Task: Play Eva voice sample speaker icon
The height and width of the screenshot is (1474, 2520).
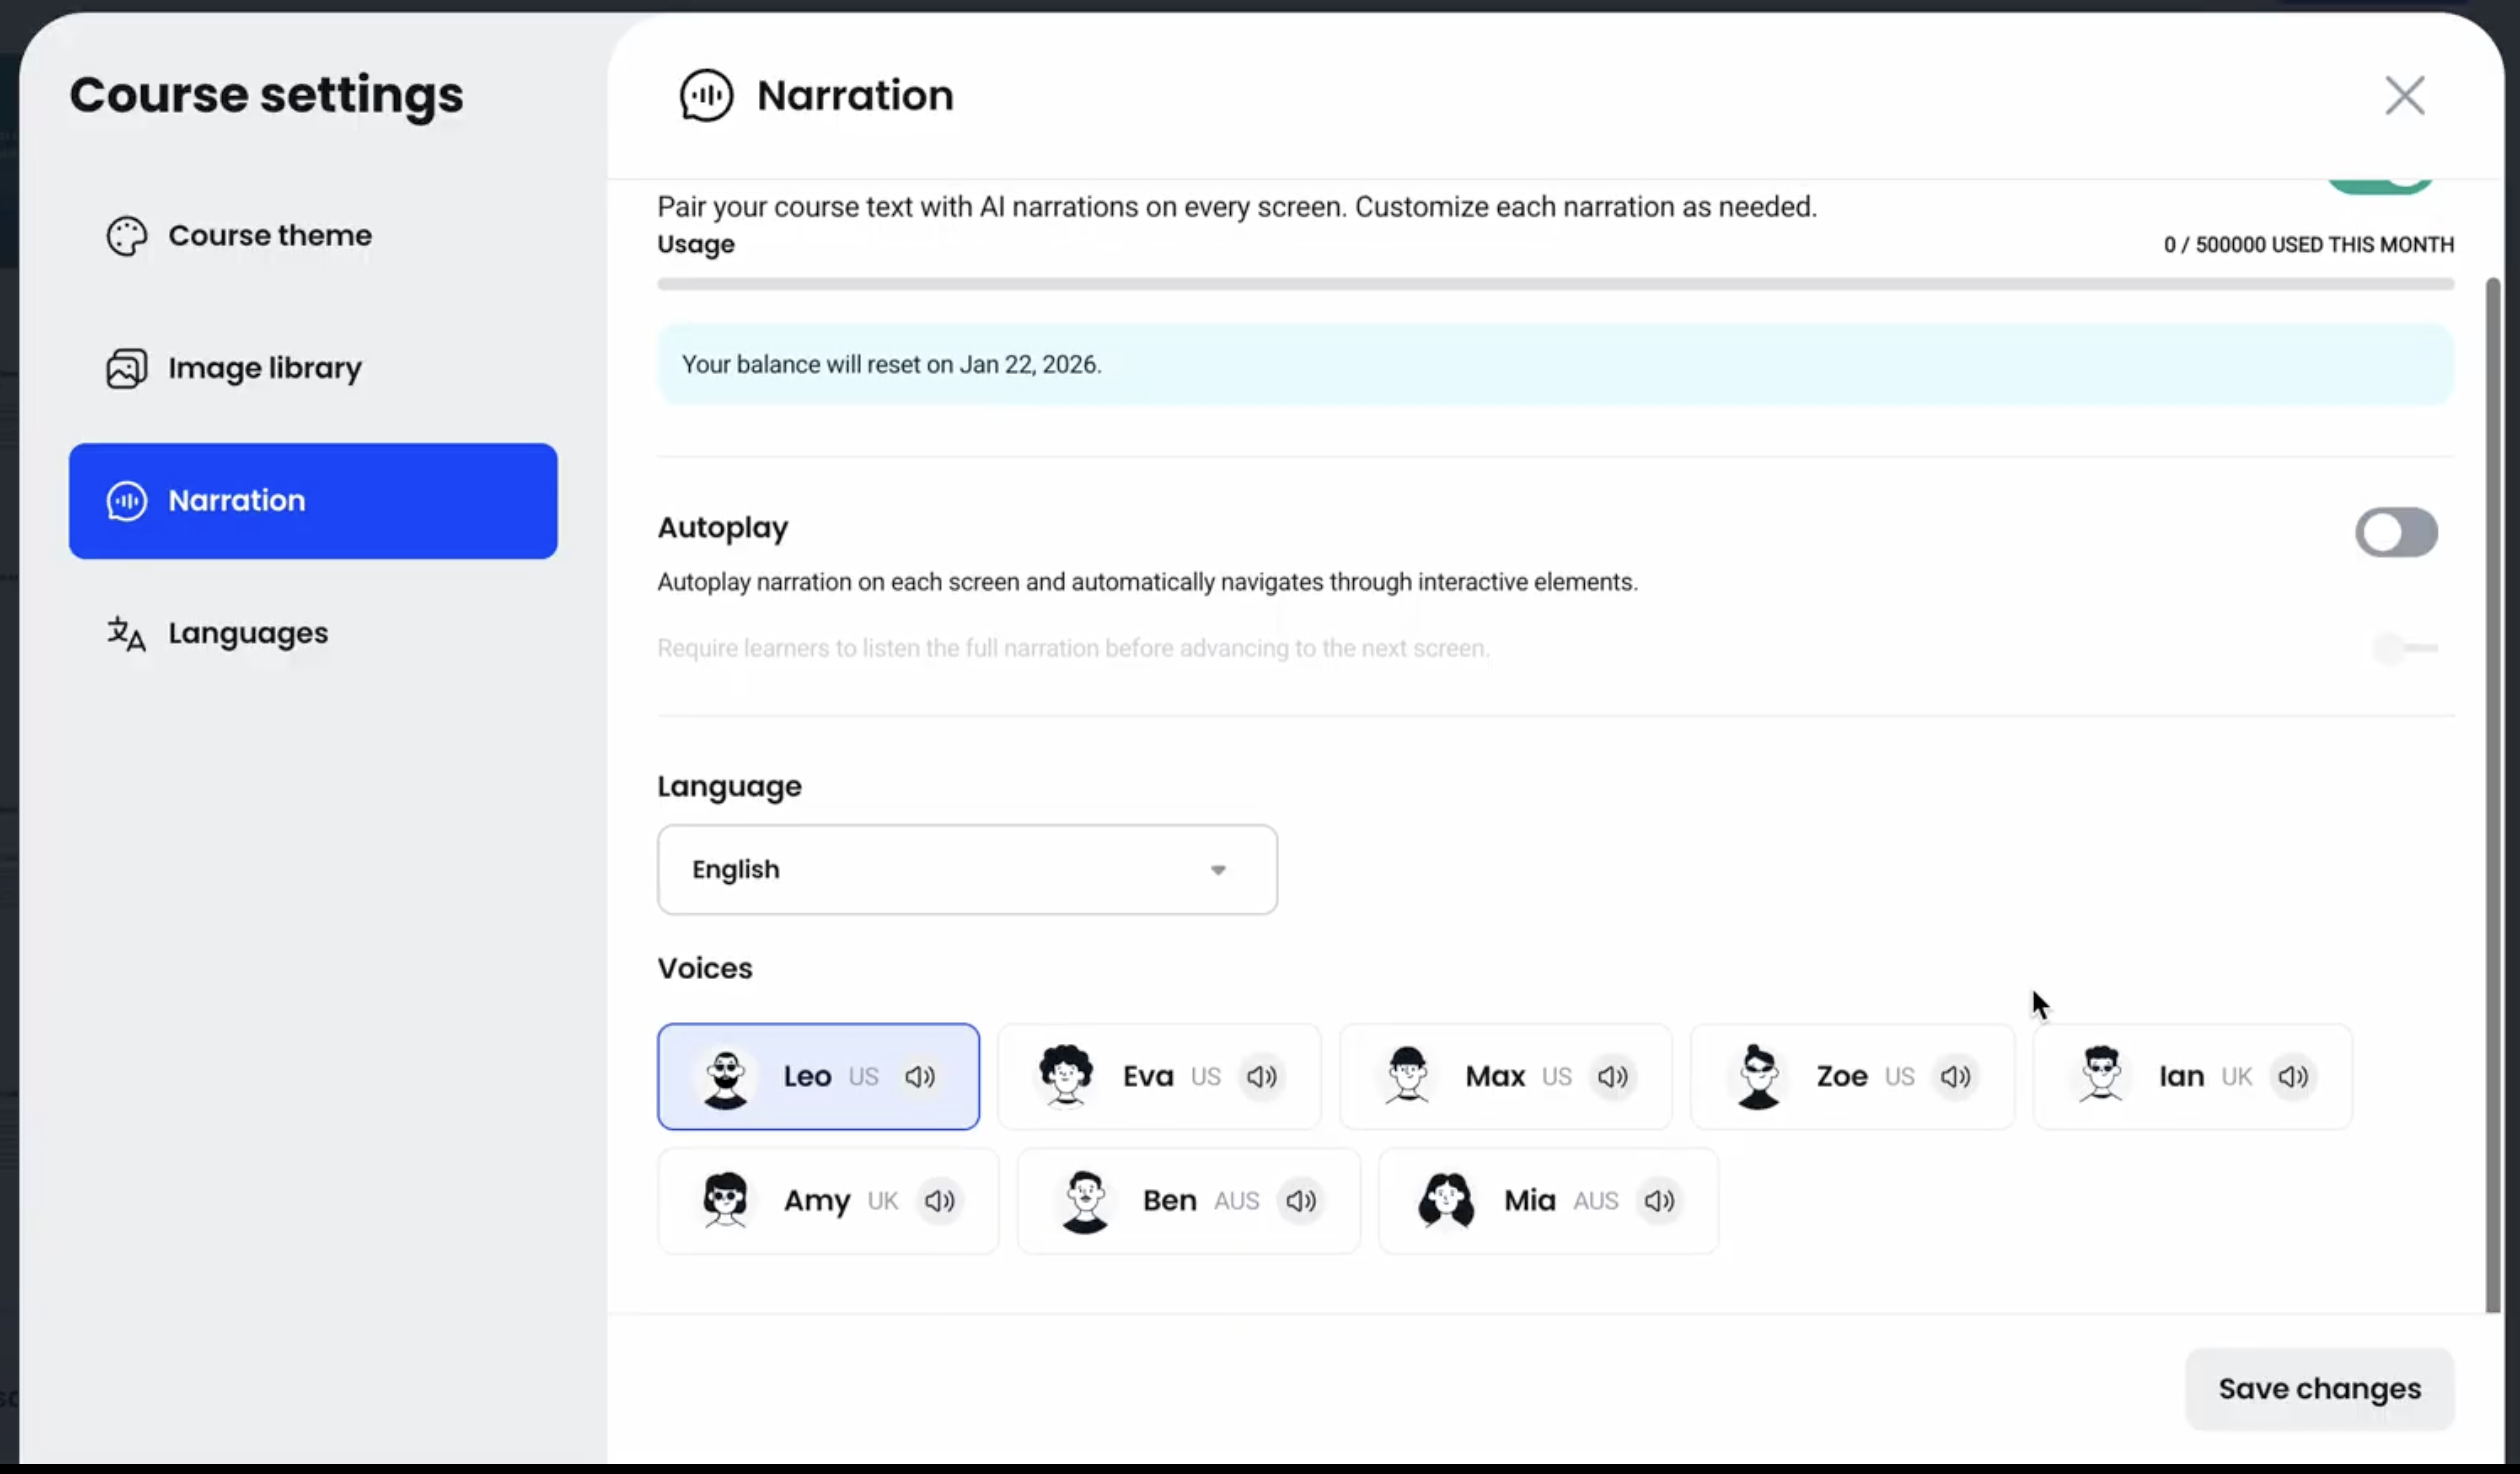Action: (x=1262, y=1076)
